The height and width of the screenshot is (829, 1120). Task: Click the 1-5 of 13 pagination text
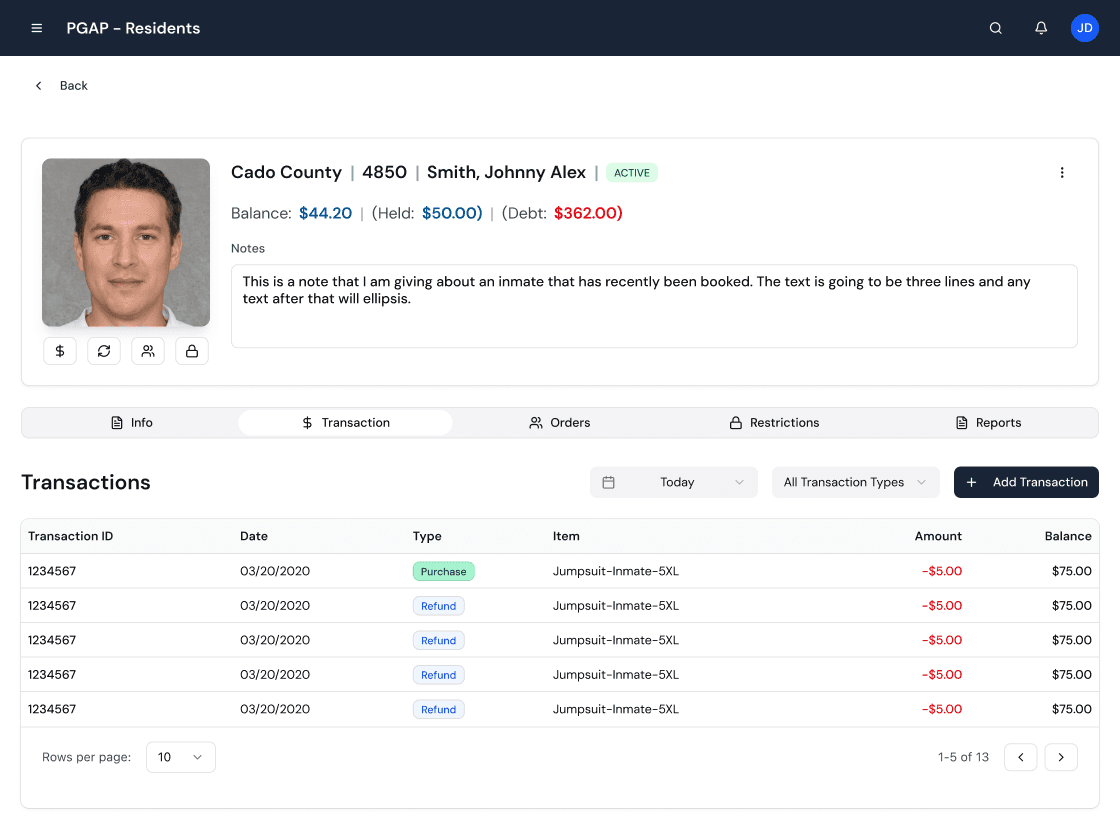coord(963,757)
